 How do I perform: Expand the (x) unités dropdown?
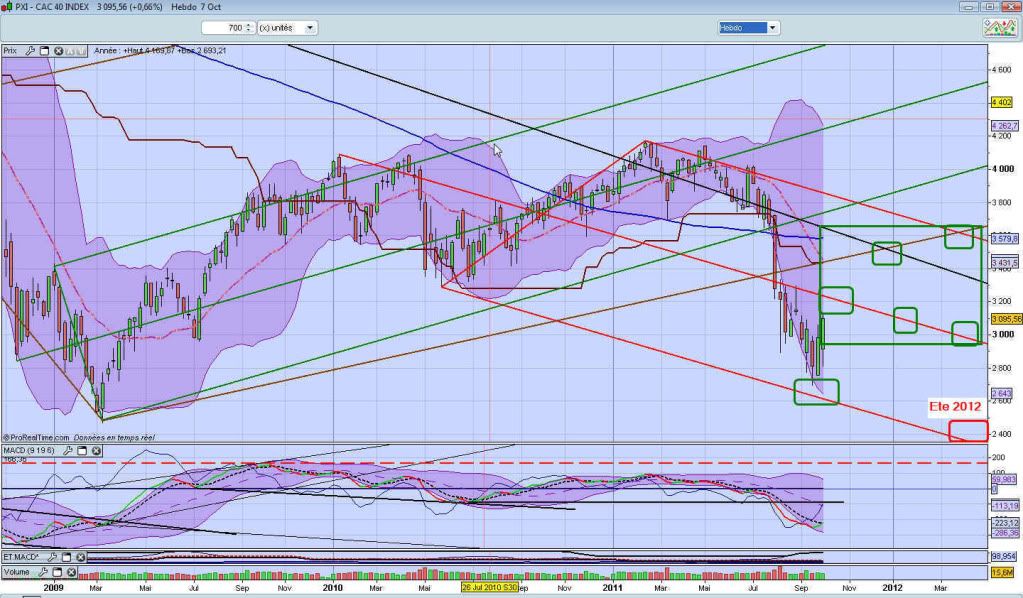(309, 28)
